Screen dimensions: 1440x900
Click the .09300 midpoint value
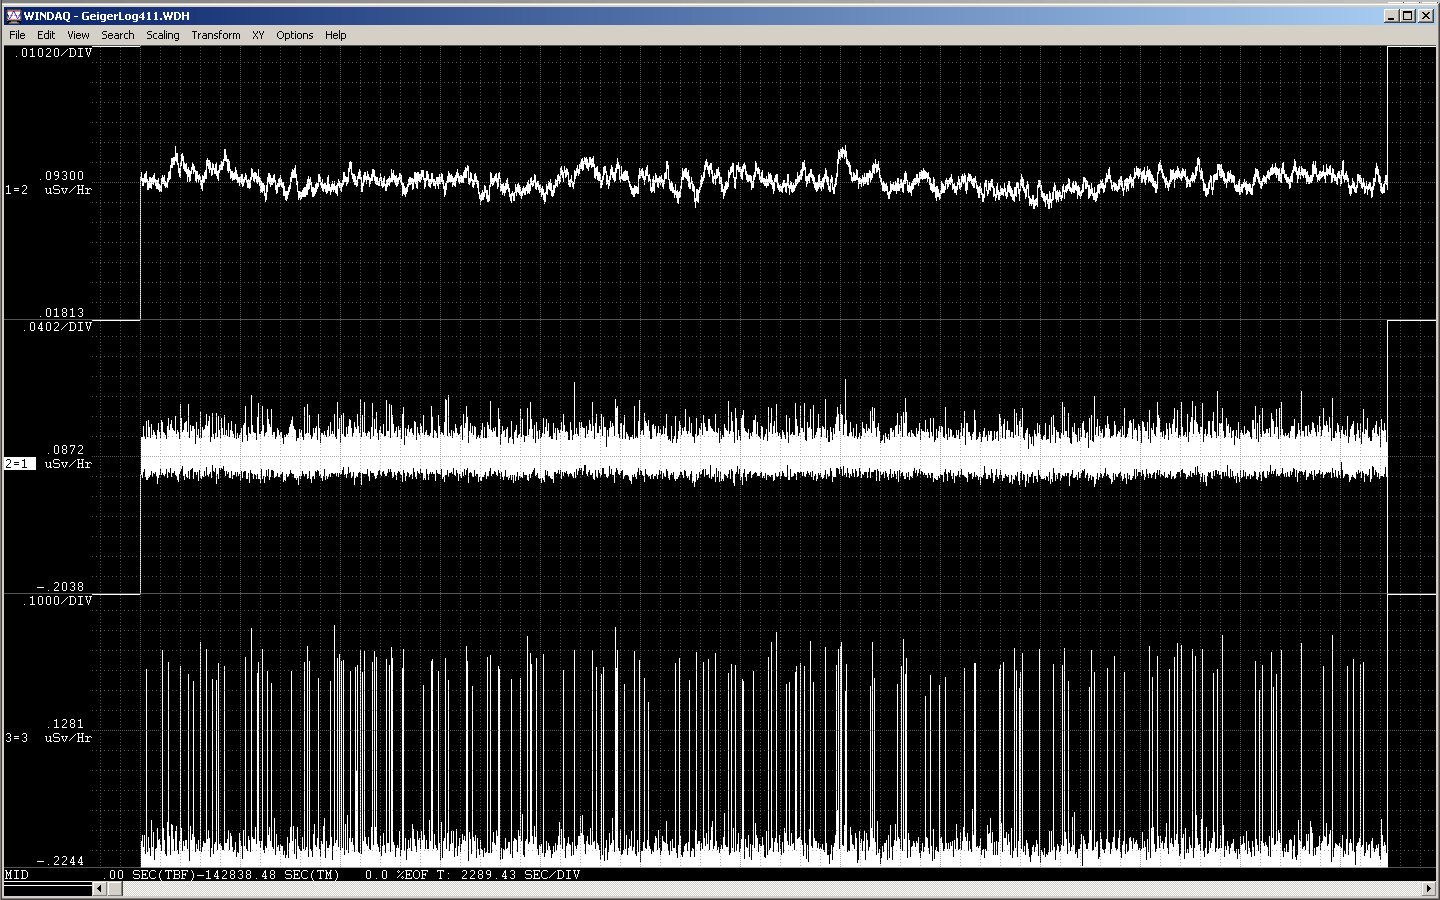pos(62,176)
